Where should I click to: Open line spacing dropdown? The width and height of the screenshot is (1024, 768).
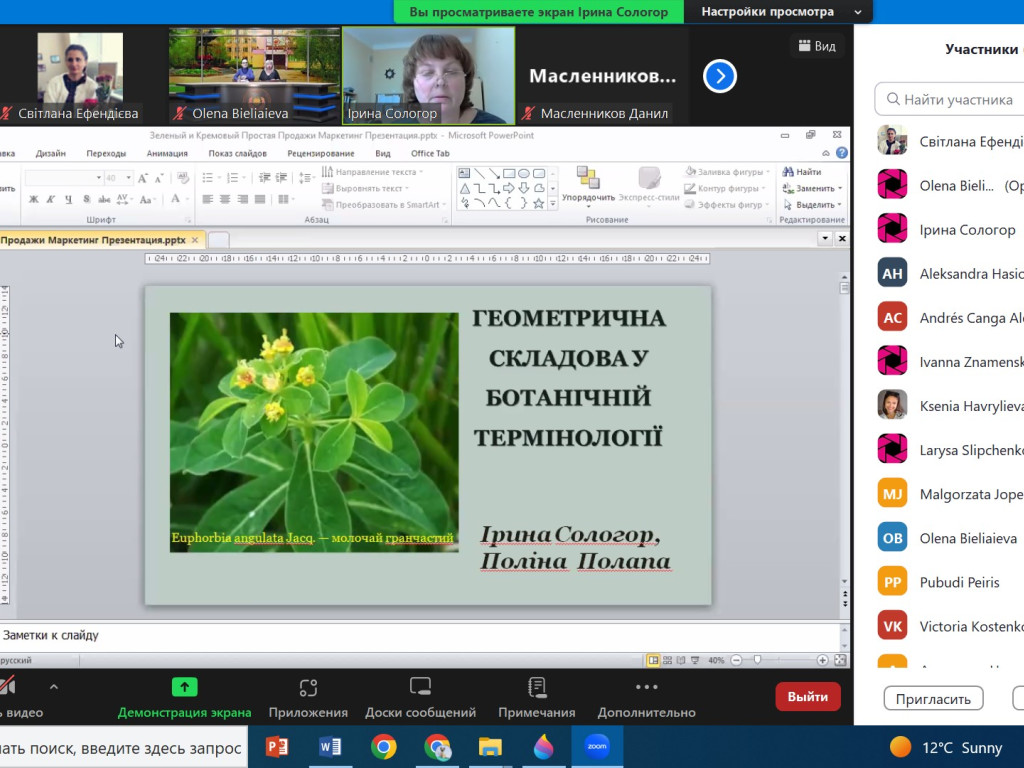pos(305,178)
